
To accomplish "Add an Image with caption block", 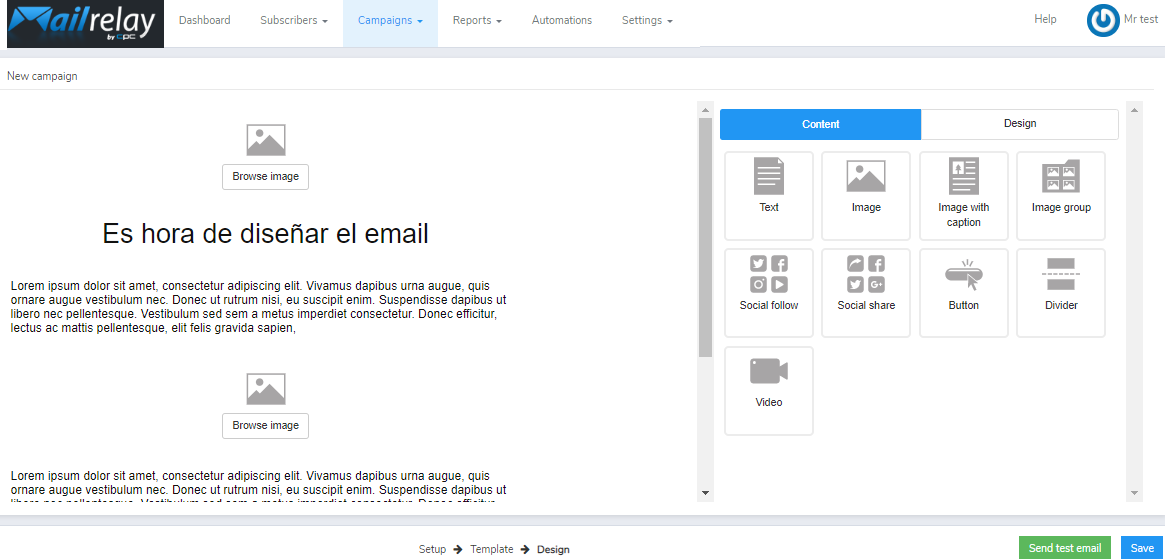I will pos(964,196).
